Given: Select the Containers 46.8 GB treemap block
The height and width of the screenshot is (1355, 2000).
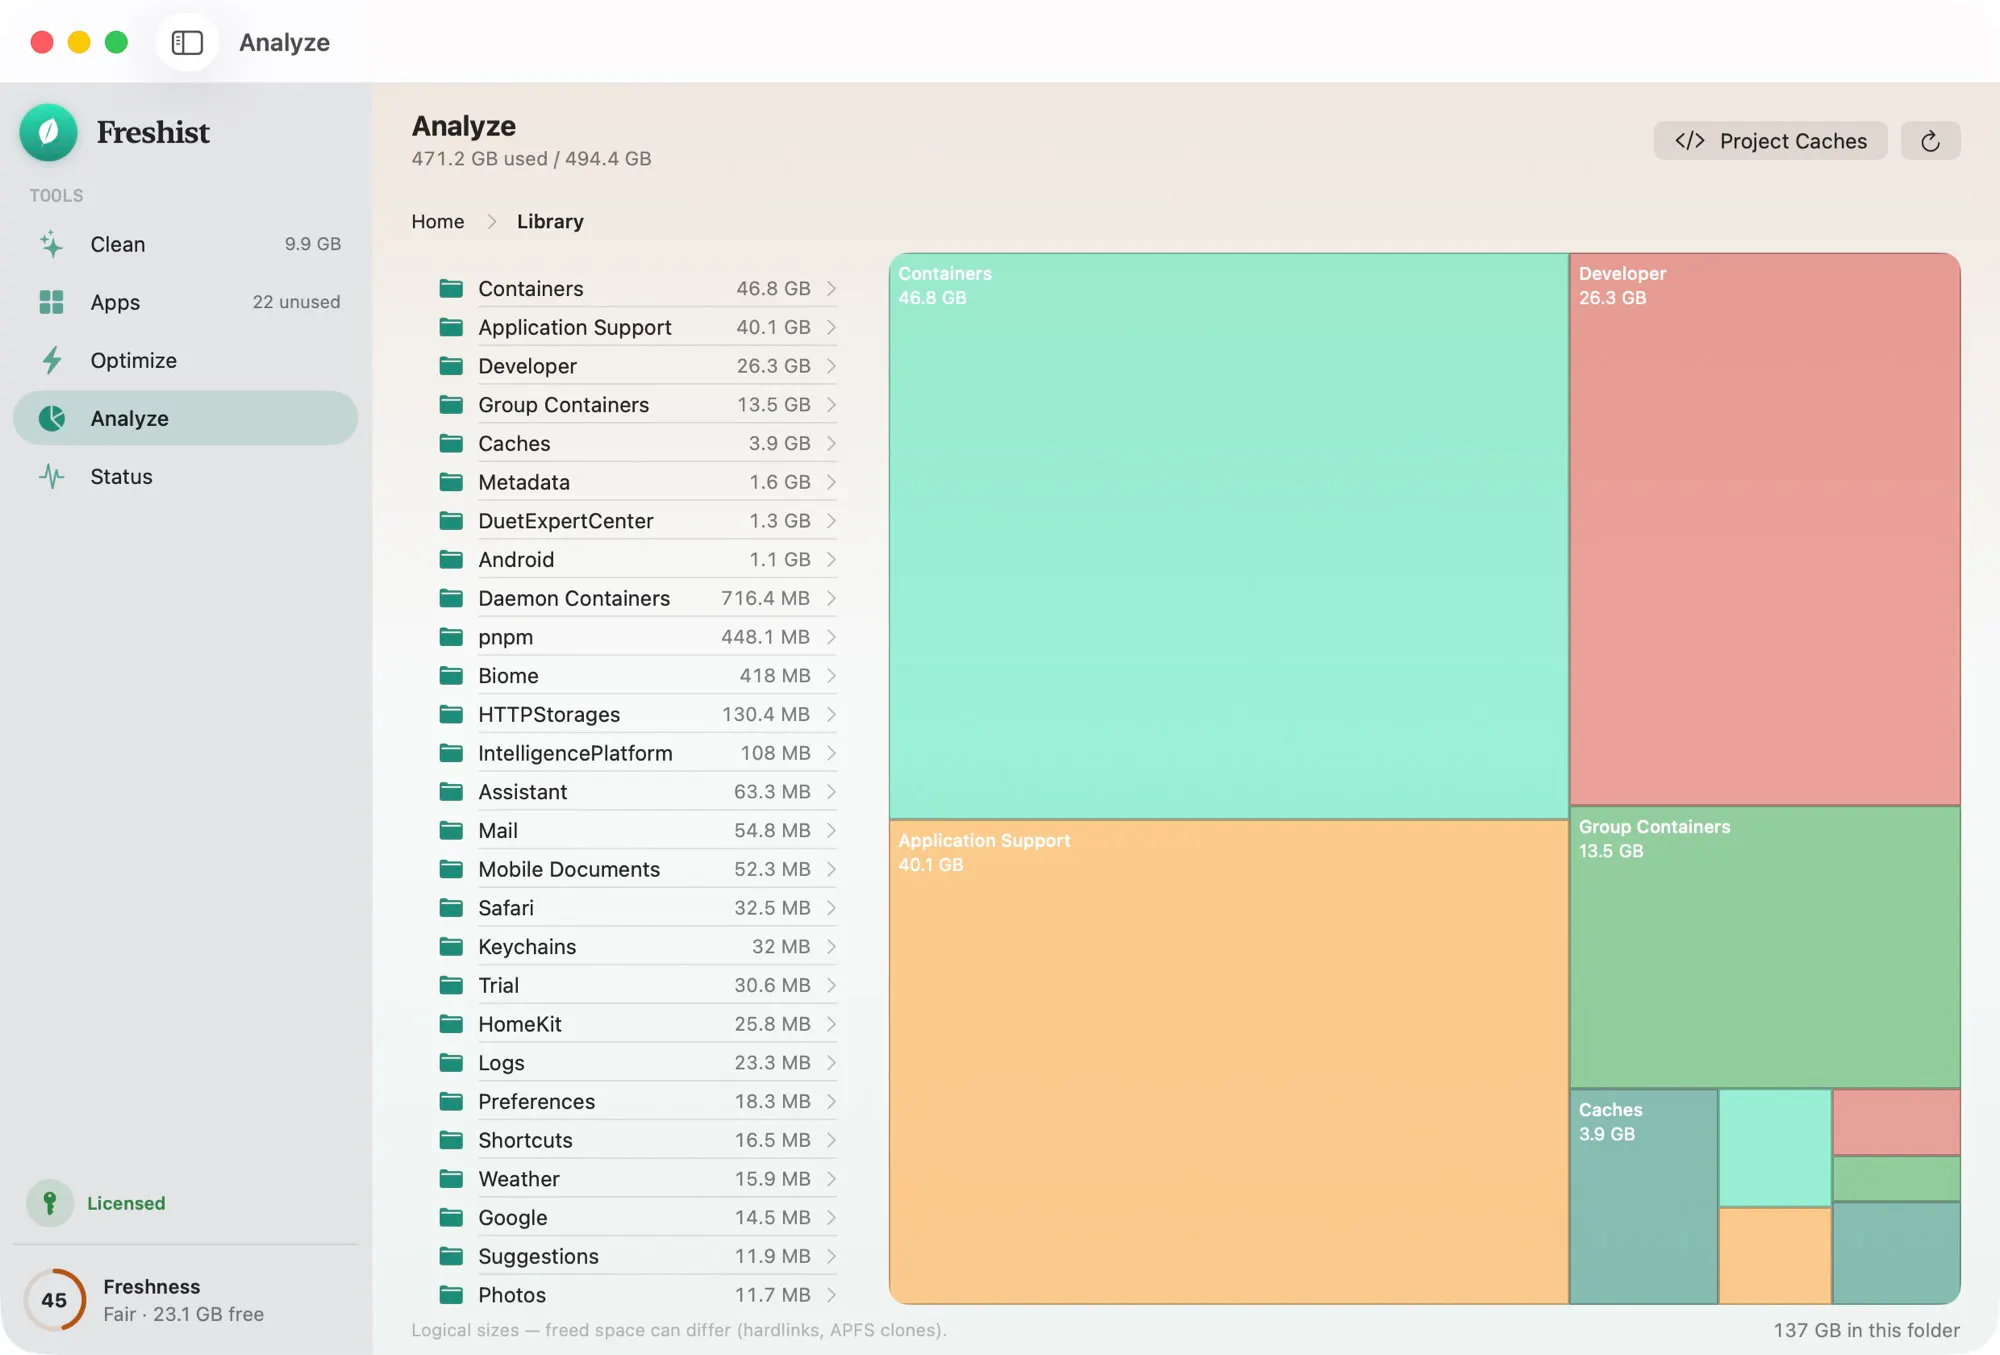Looking at the screenshot, I should [x=1228, y=535].
